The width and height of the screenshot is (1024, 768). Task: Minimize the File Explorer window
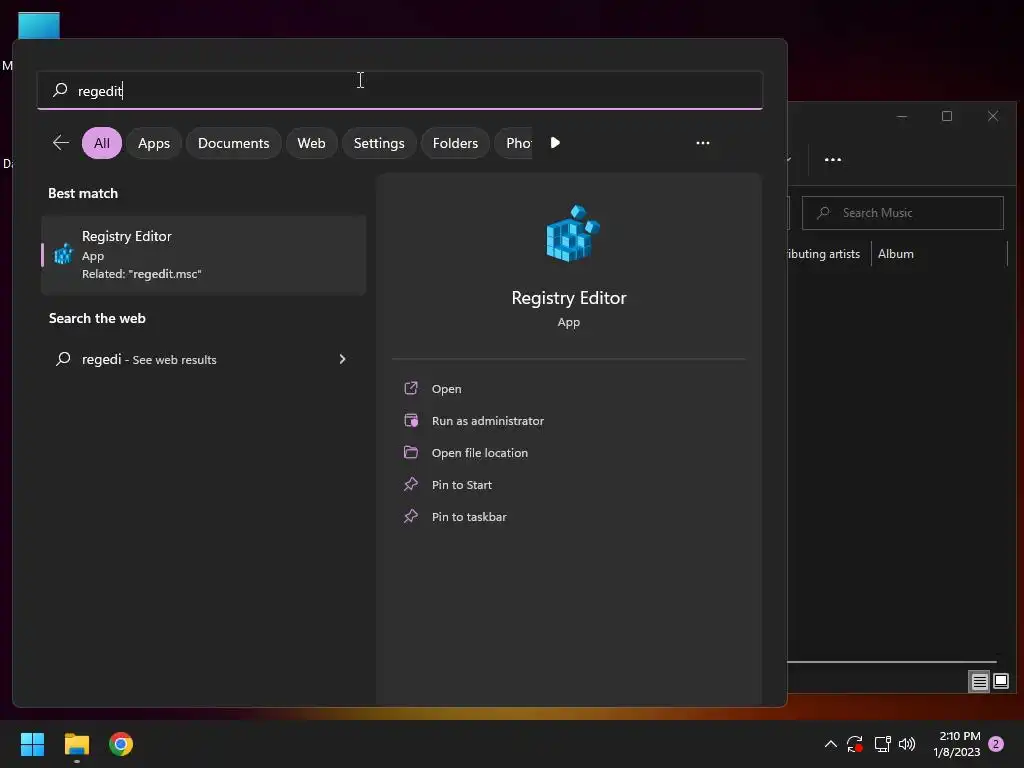[x=902, y=116]
